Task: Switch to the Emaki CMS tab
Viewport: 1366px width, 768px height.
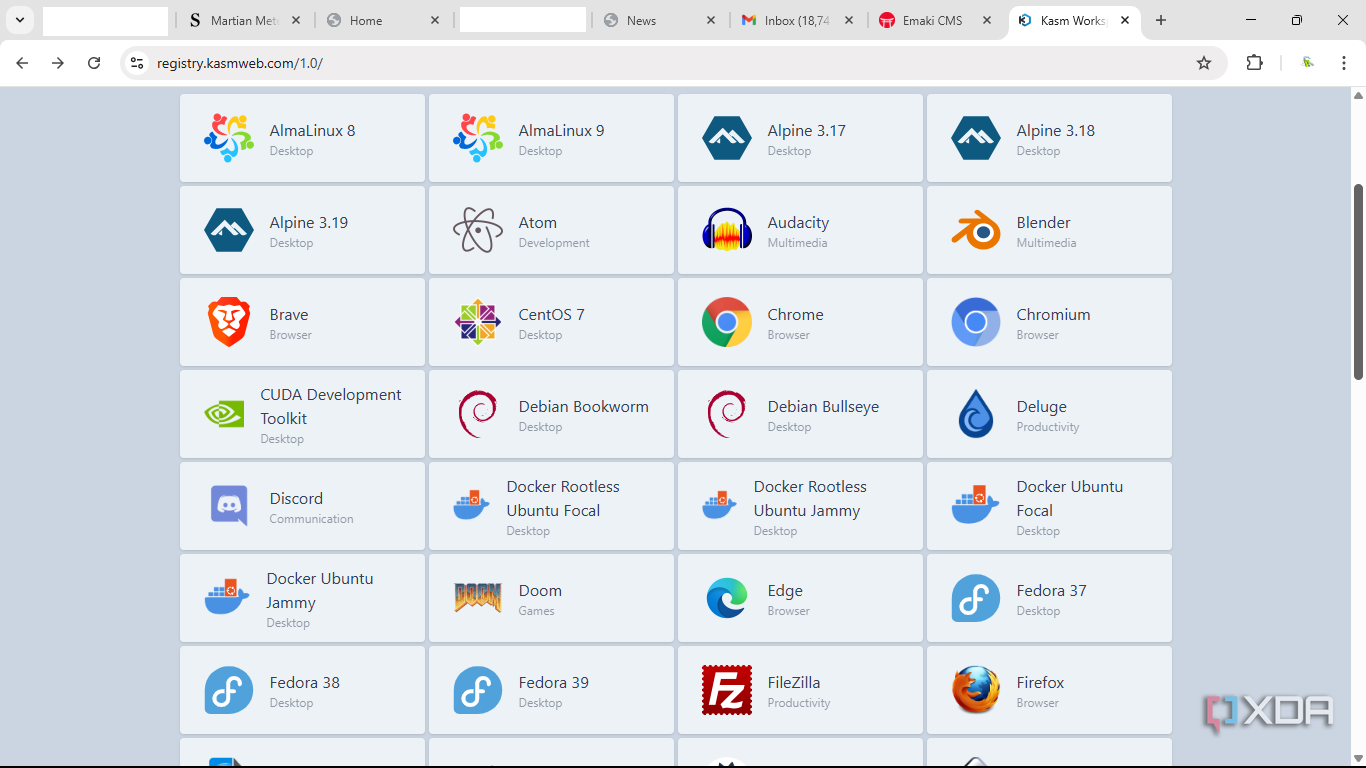Action: pos(935,20)
